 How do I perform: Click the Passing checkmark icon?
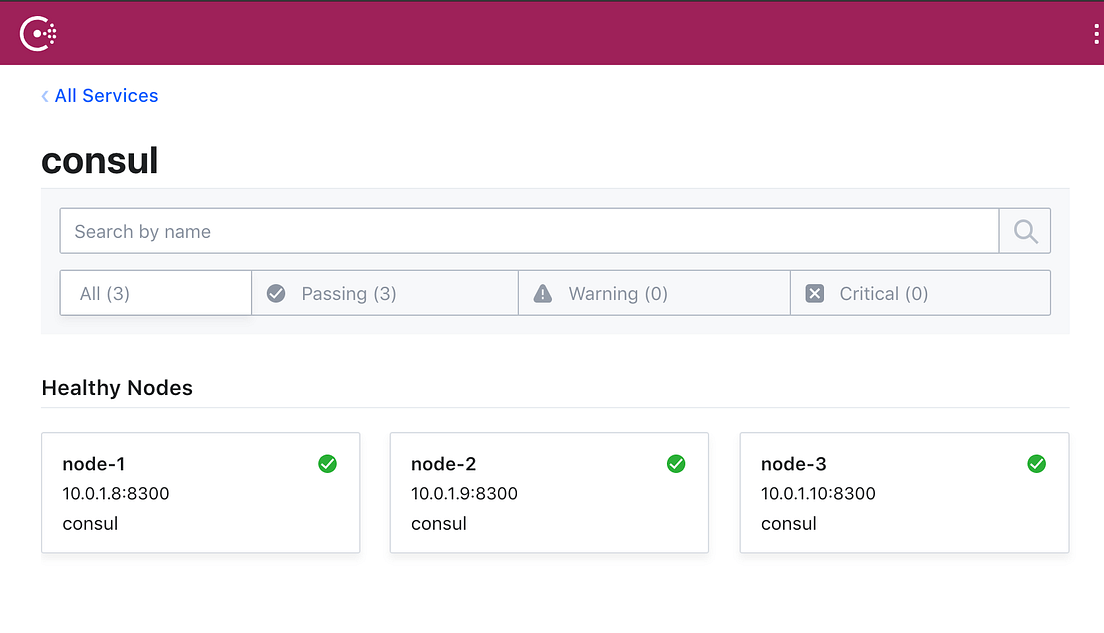click(276, 294)
